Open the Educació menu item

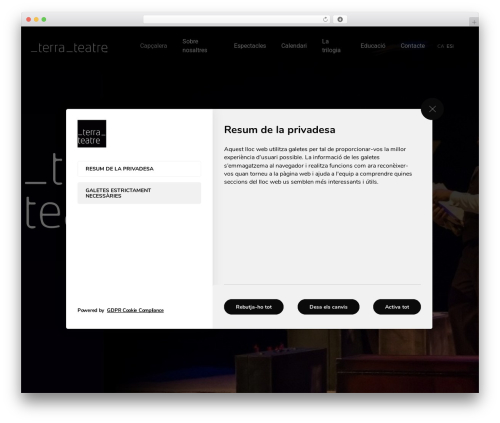click(x=373, y=46)
